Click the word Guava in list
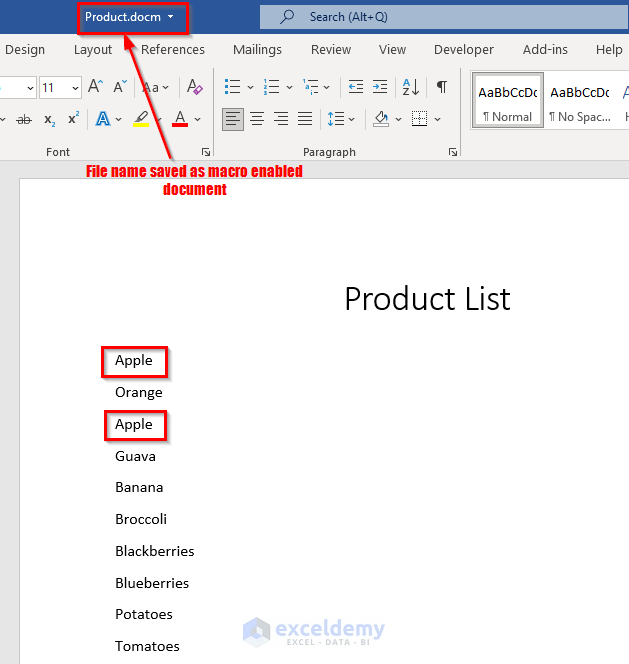 click(135, 456)
